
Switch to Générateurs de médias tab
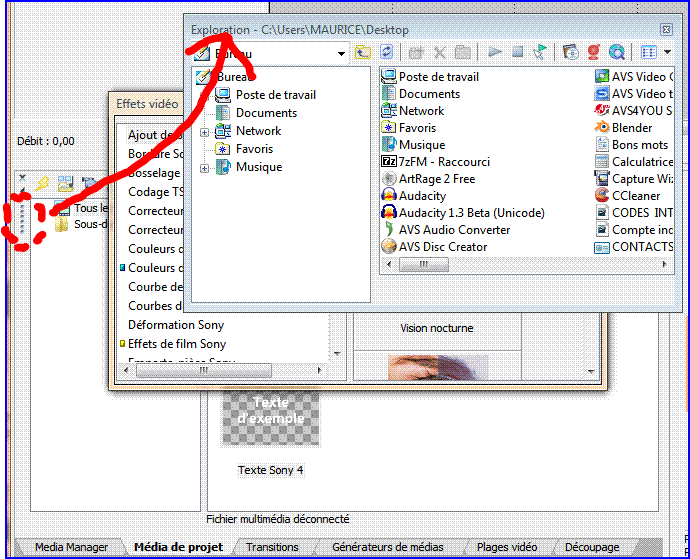click(388, 547)
